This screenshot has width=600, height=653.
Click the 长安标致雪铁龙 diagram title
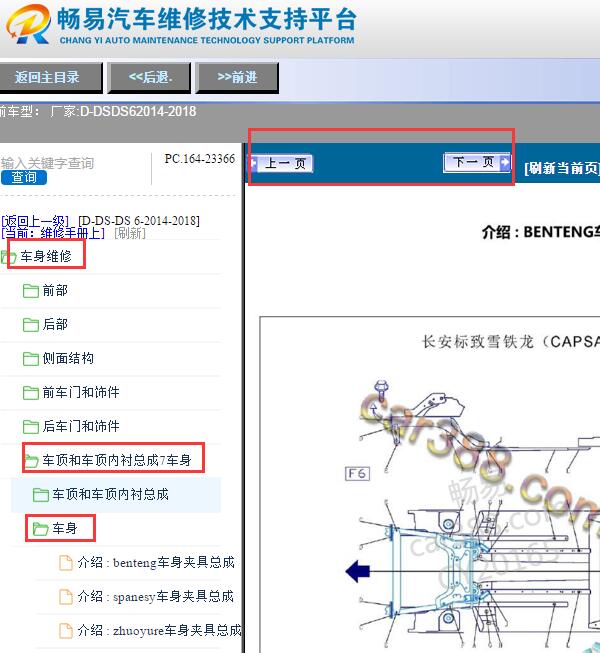pos(511,341)
